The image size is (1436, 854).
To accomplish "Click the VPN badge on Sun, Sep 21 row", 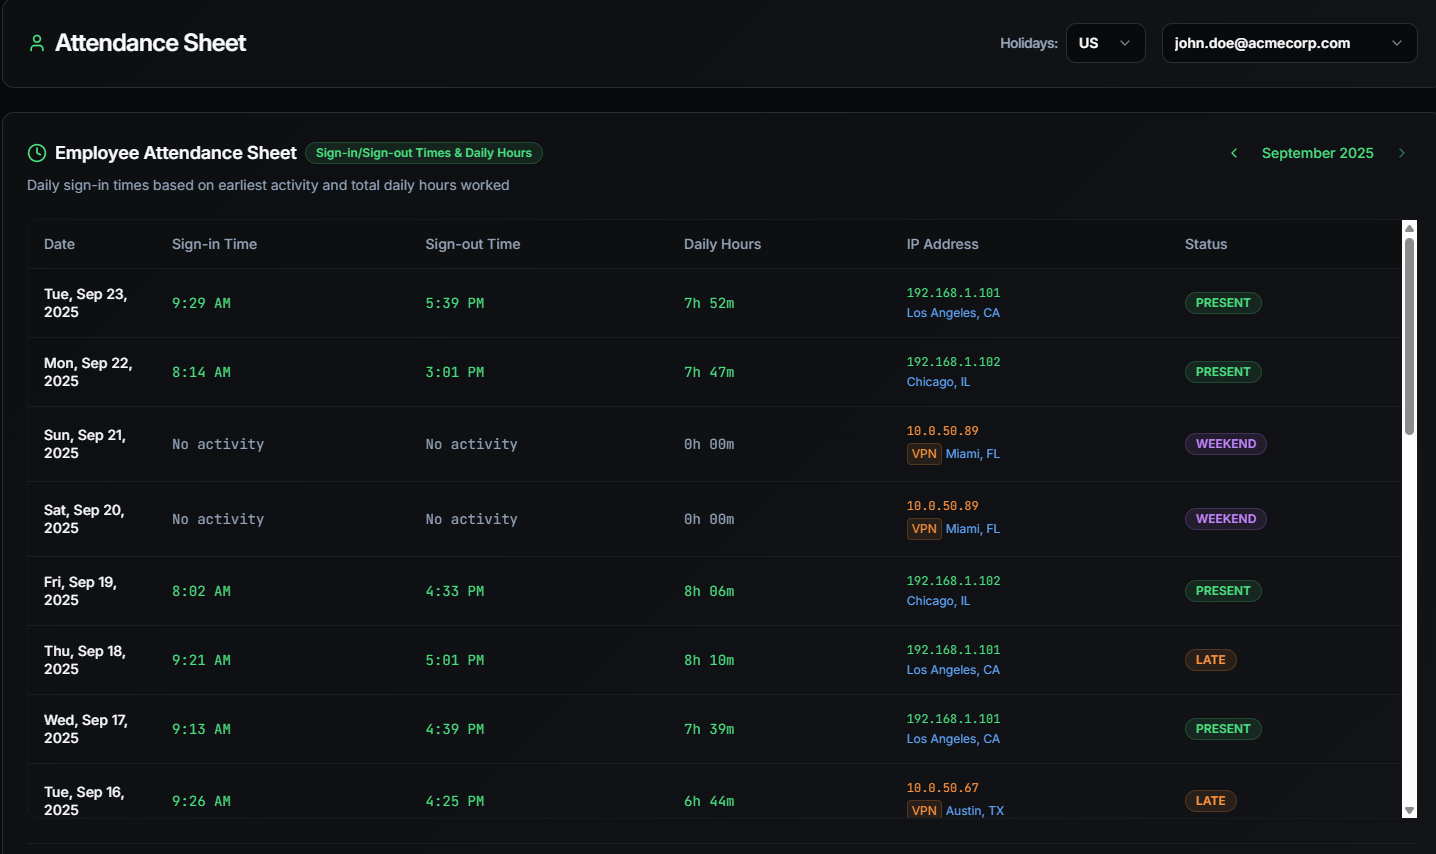I will (x=924, y=454).
